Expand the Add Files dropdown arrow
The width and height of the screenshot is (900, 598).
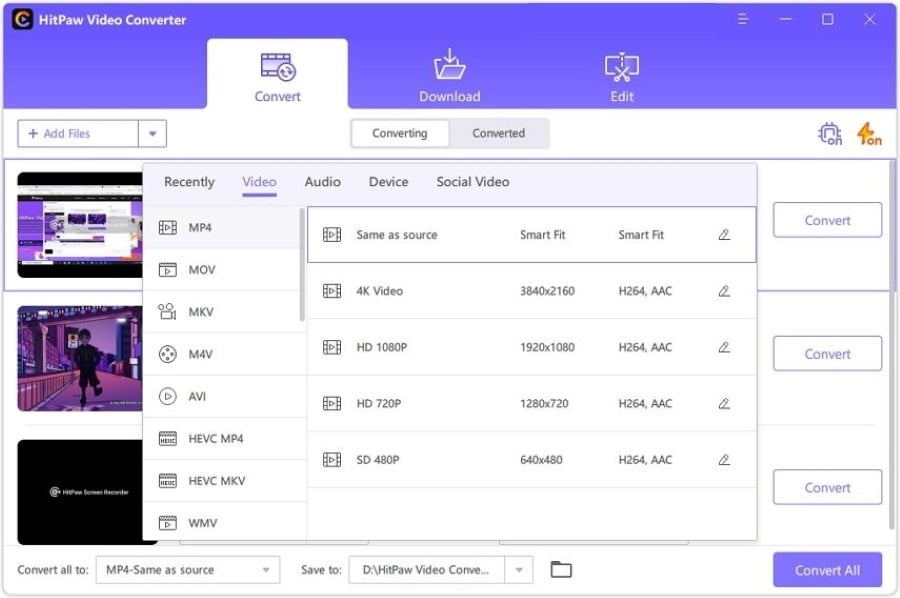pos(152,134)
